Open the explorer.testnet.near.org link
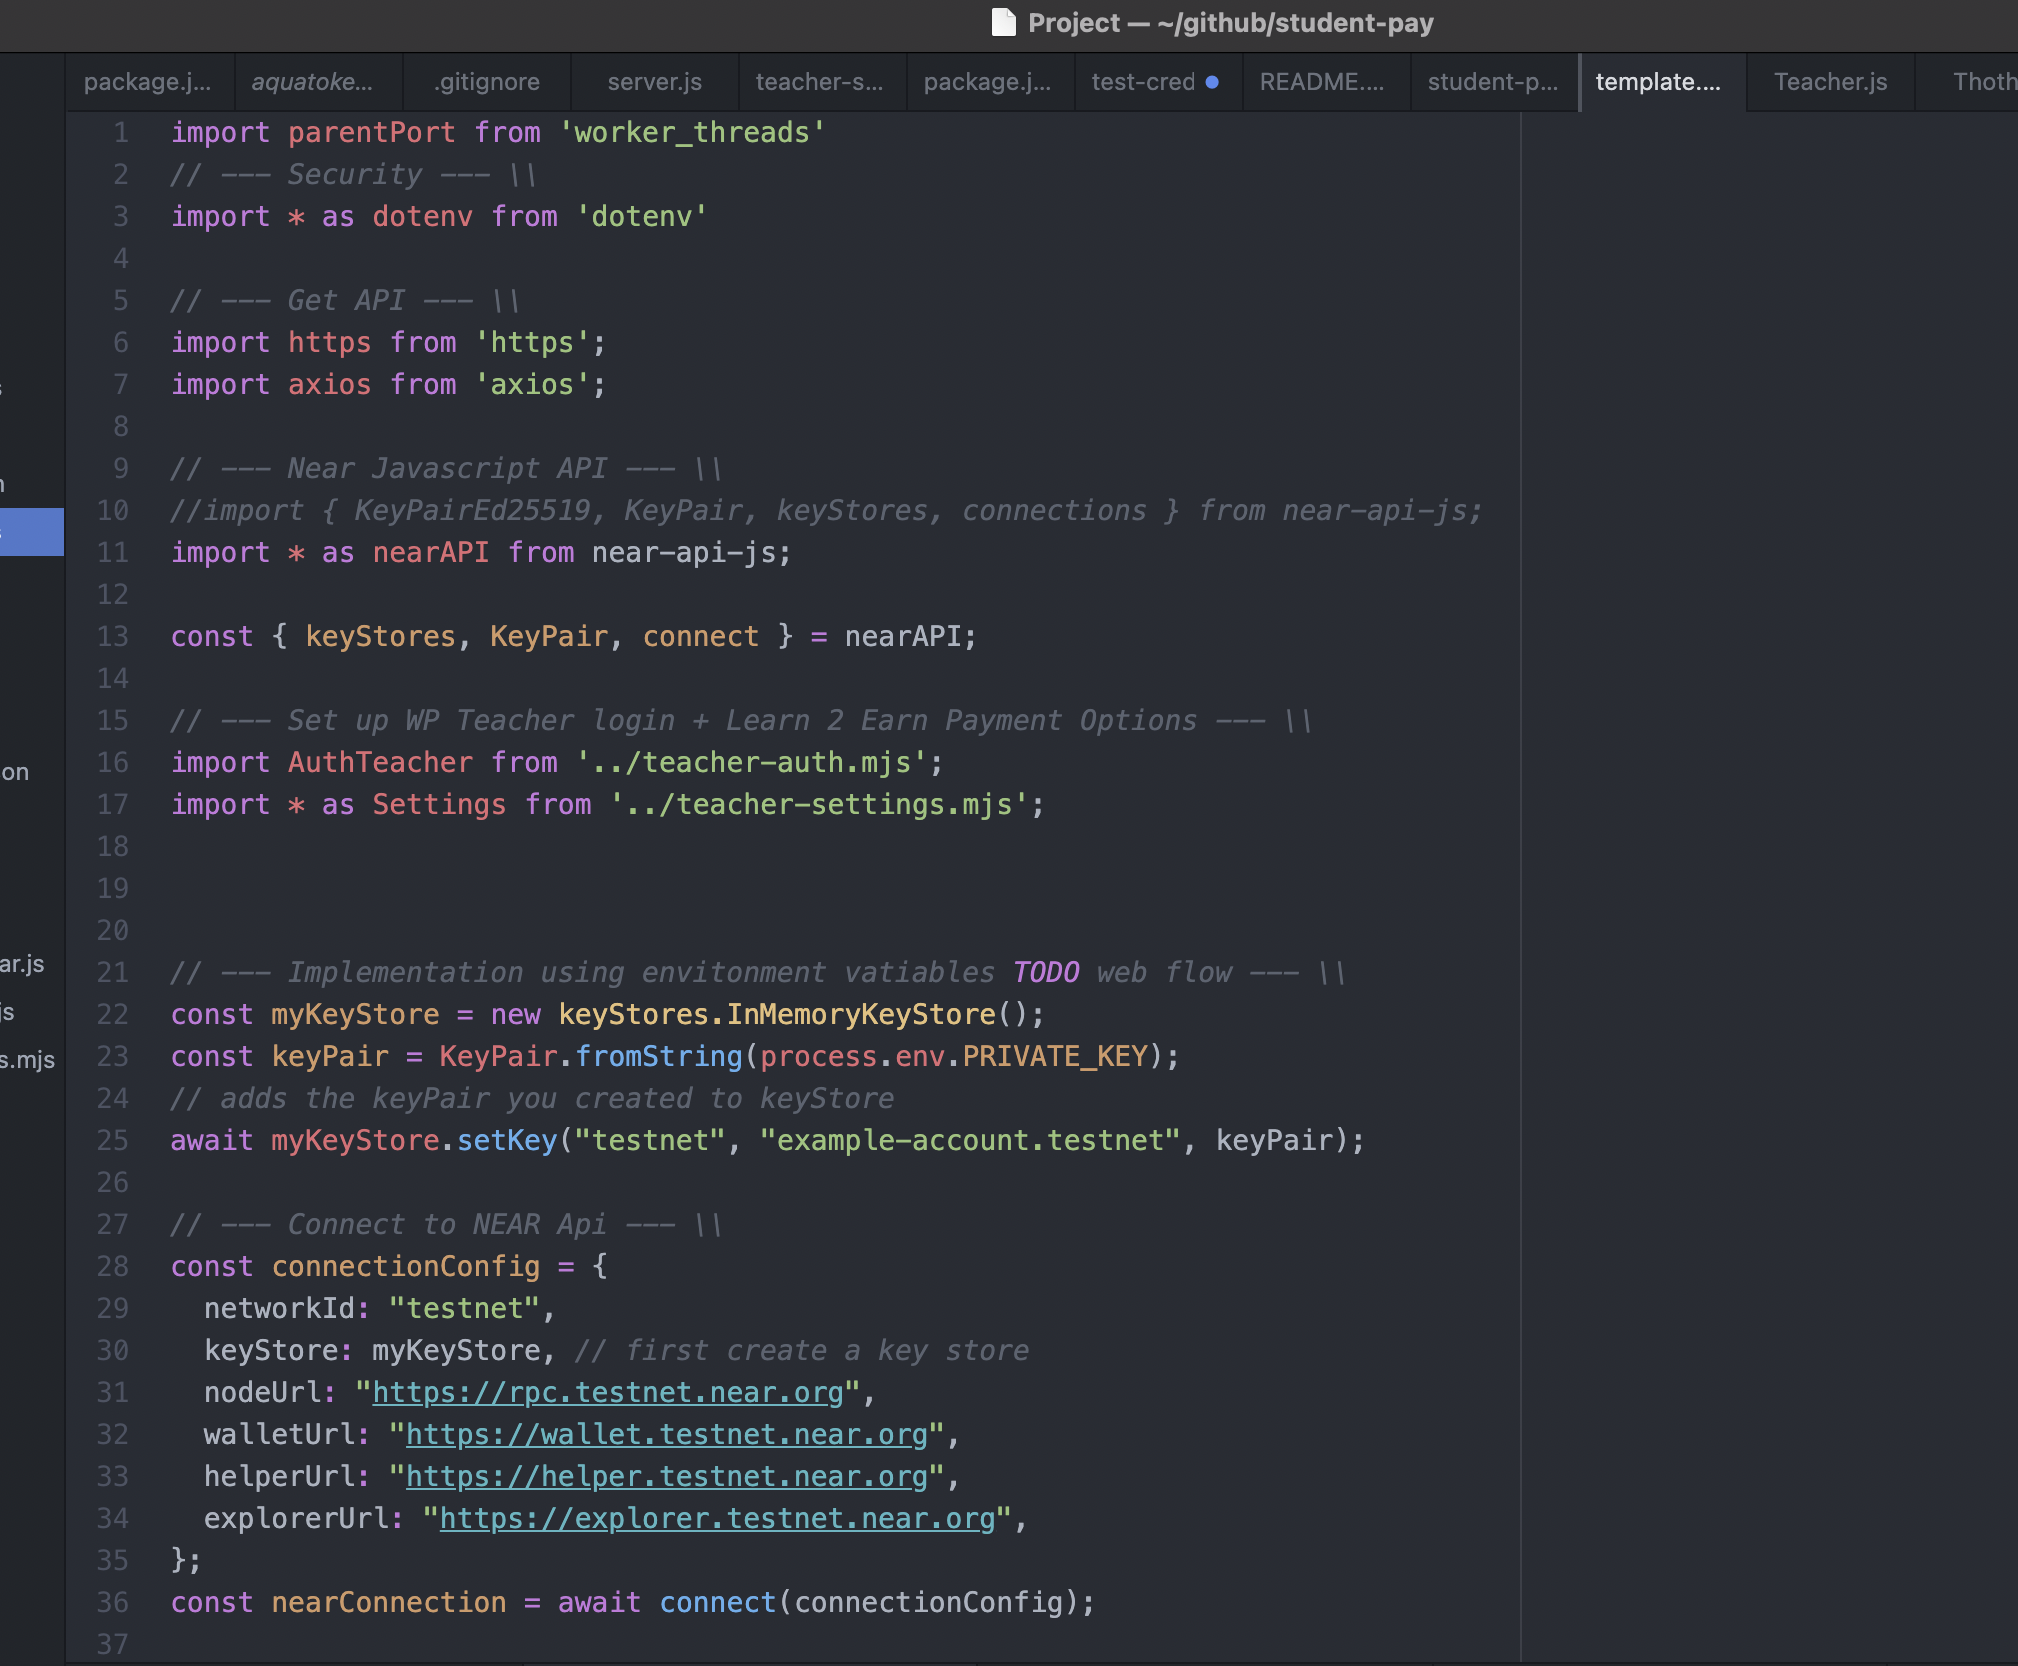The image size is (2018, 1666). point(717,1518)
